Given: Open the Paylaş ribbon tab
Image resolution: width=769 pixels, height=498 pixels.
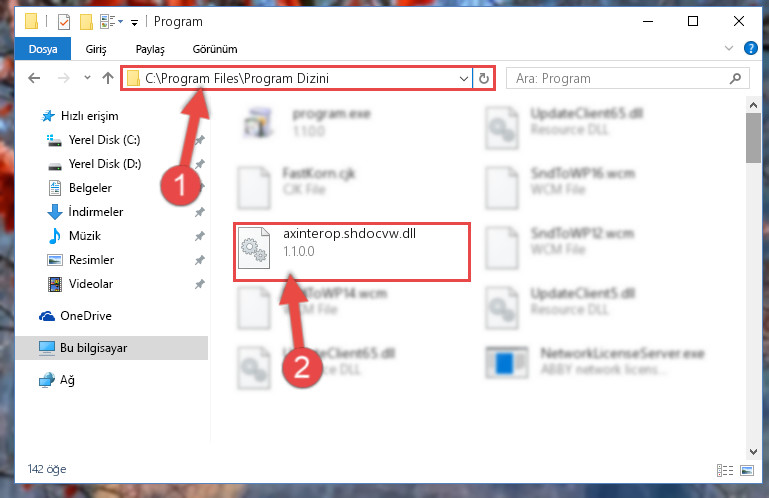Looking at the screenshot, I should click(x=150, y=49).
